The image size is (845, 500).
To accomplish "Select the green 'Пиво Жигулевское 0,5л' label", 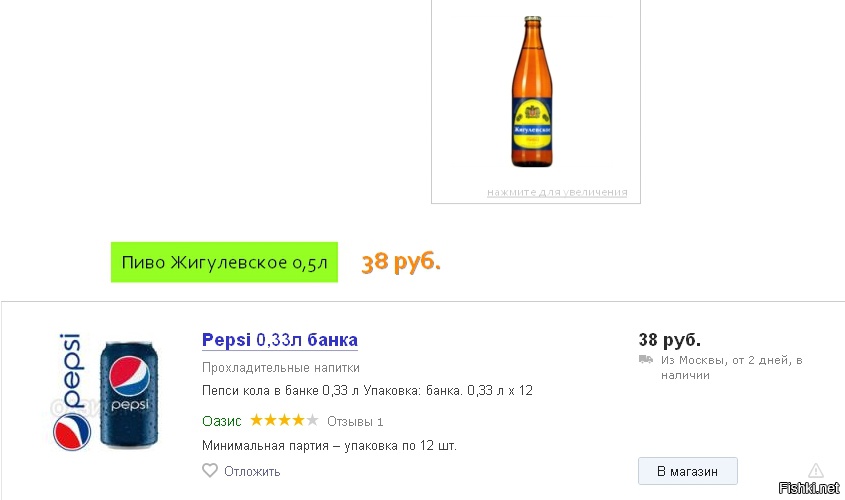I will (x=224, y=263).
